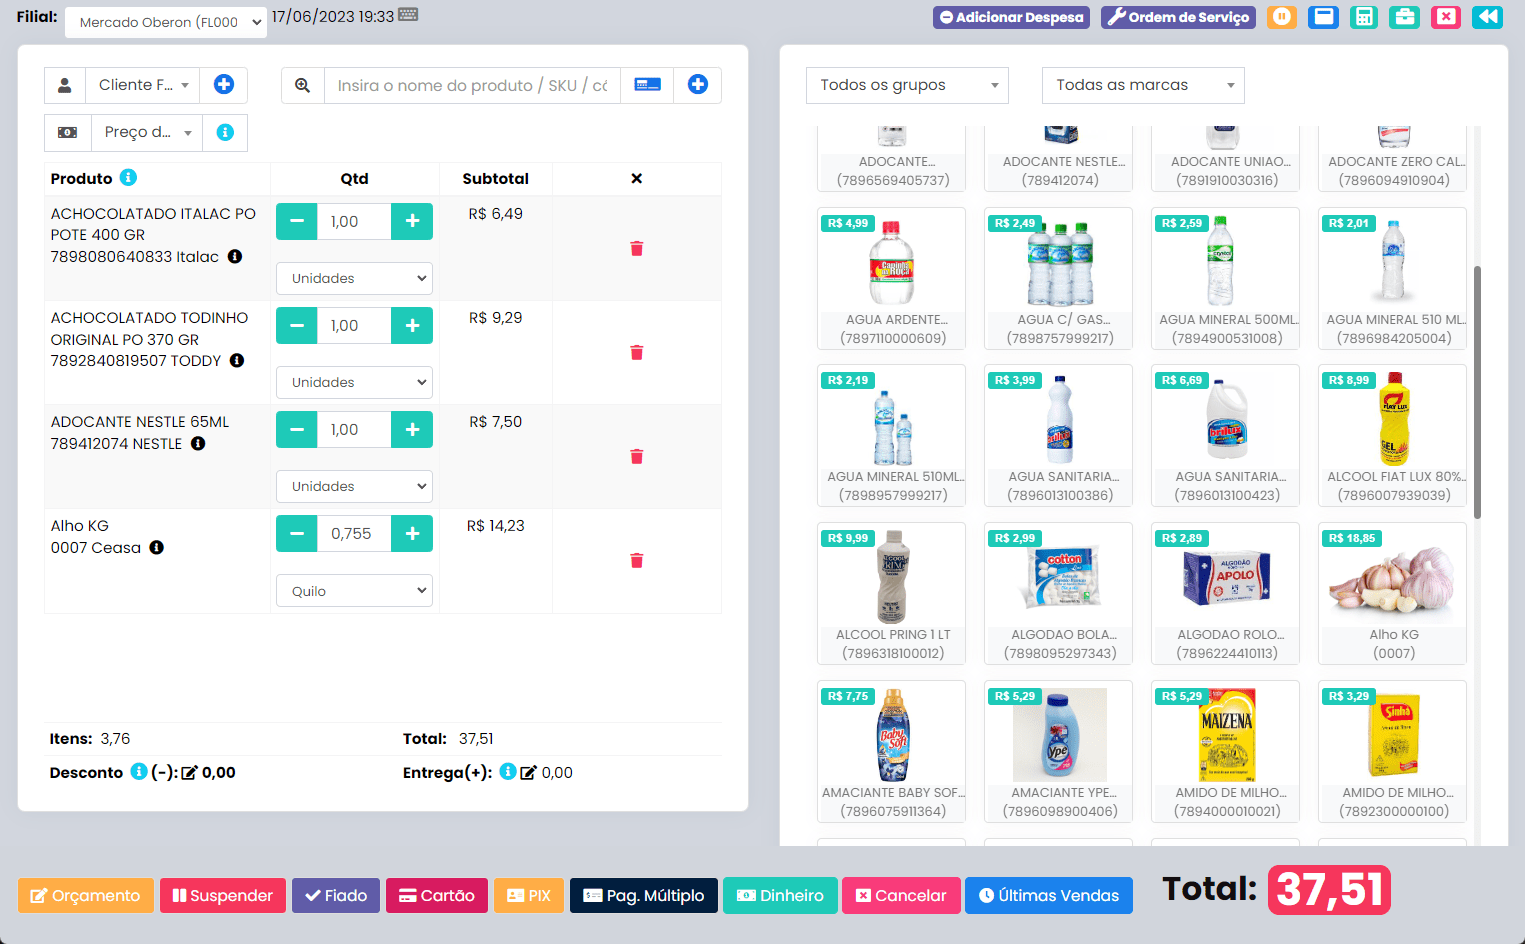The image size is (1525, 944).
Task: Click the magnifier icon beside product search
Action: (303, 85)
